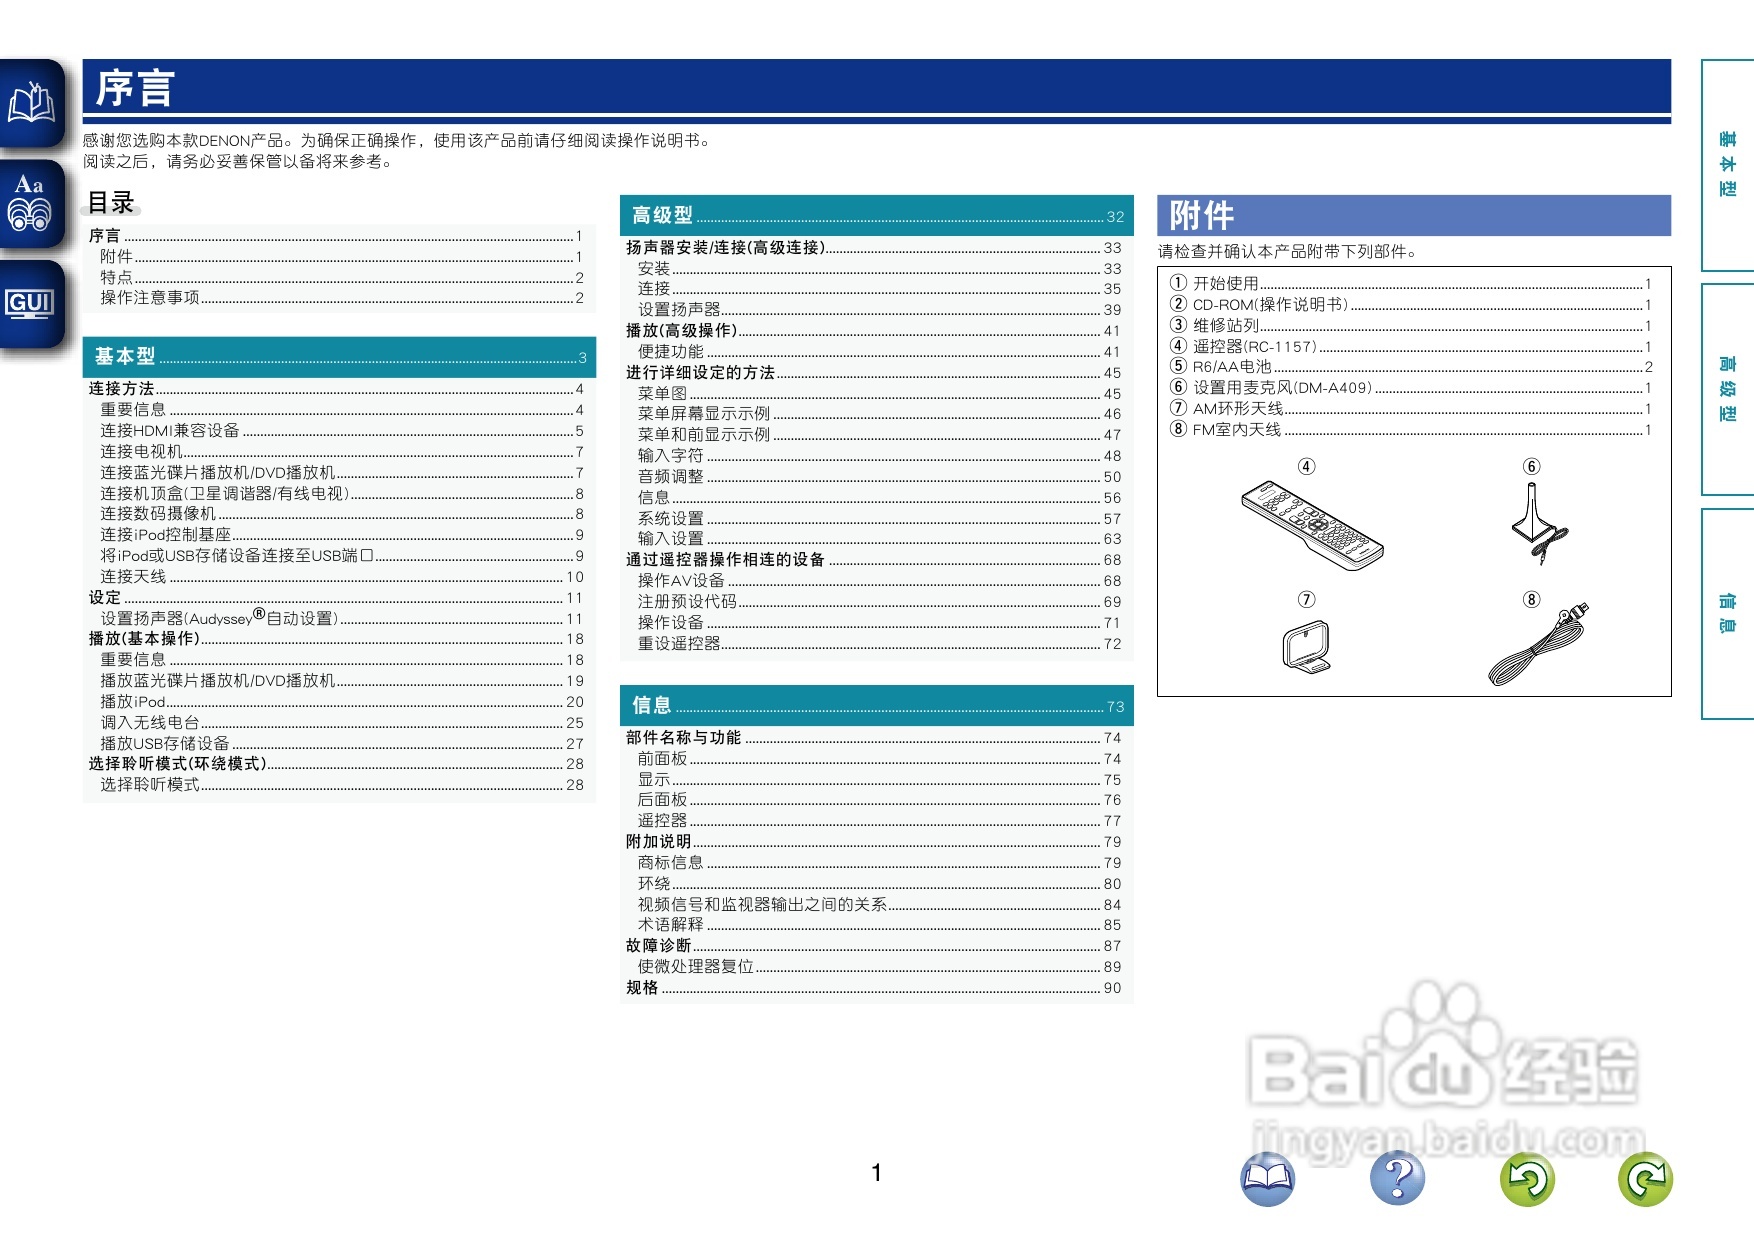The height and width of the screenshot is (1240, 1754).
Task: Jump to 规格 on page 90
Action: 874,988
